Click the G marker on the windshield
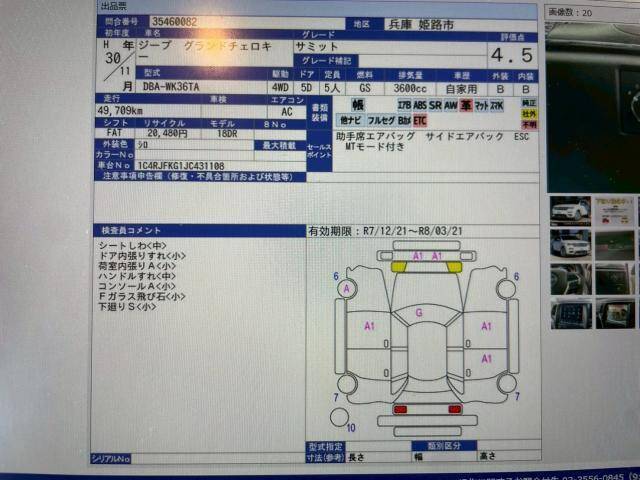This screenshot has width=640, height=480. coord(418,313)
